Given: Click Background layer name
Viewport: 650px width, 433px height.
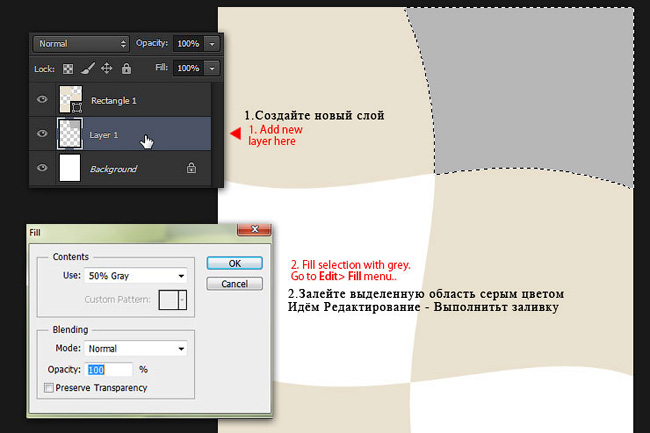Looking at the screenshot, I should point(113,169).
